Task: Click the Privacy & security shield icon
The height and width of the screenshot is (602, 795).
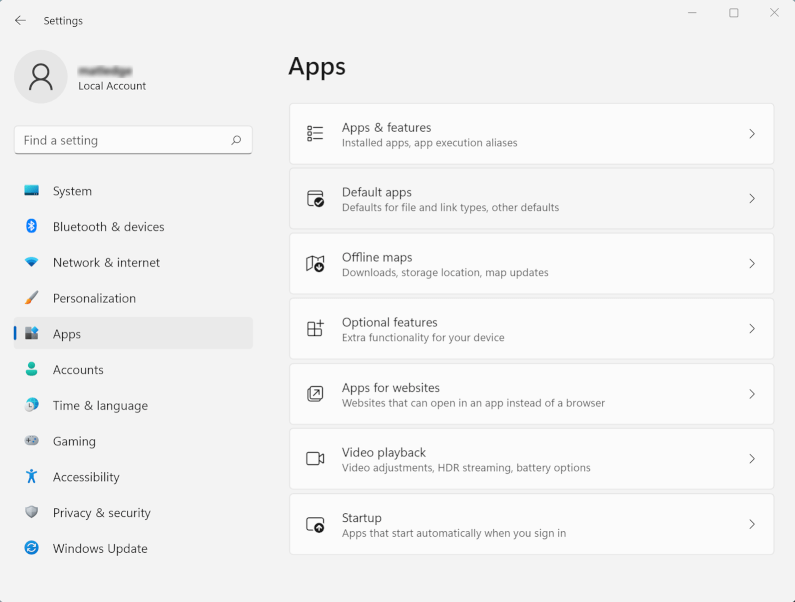Action: pos(31,512)
